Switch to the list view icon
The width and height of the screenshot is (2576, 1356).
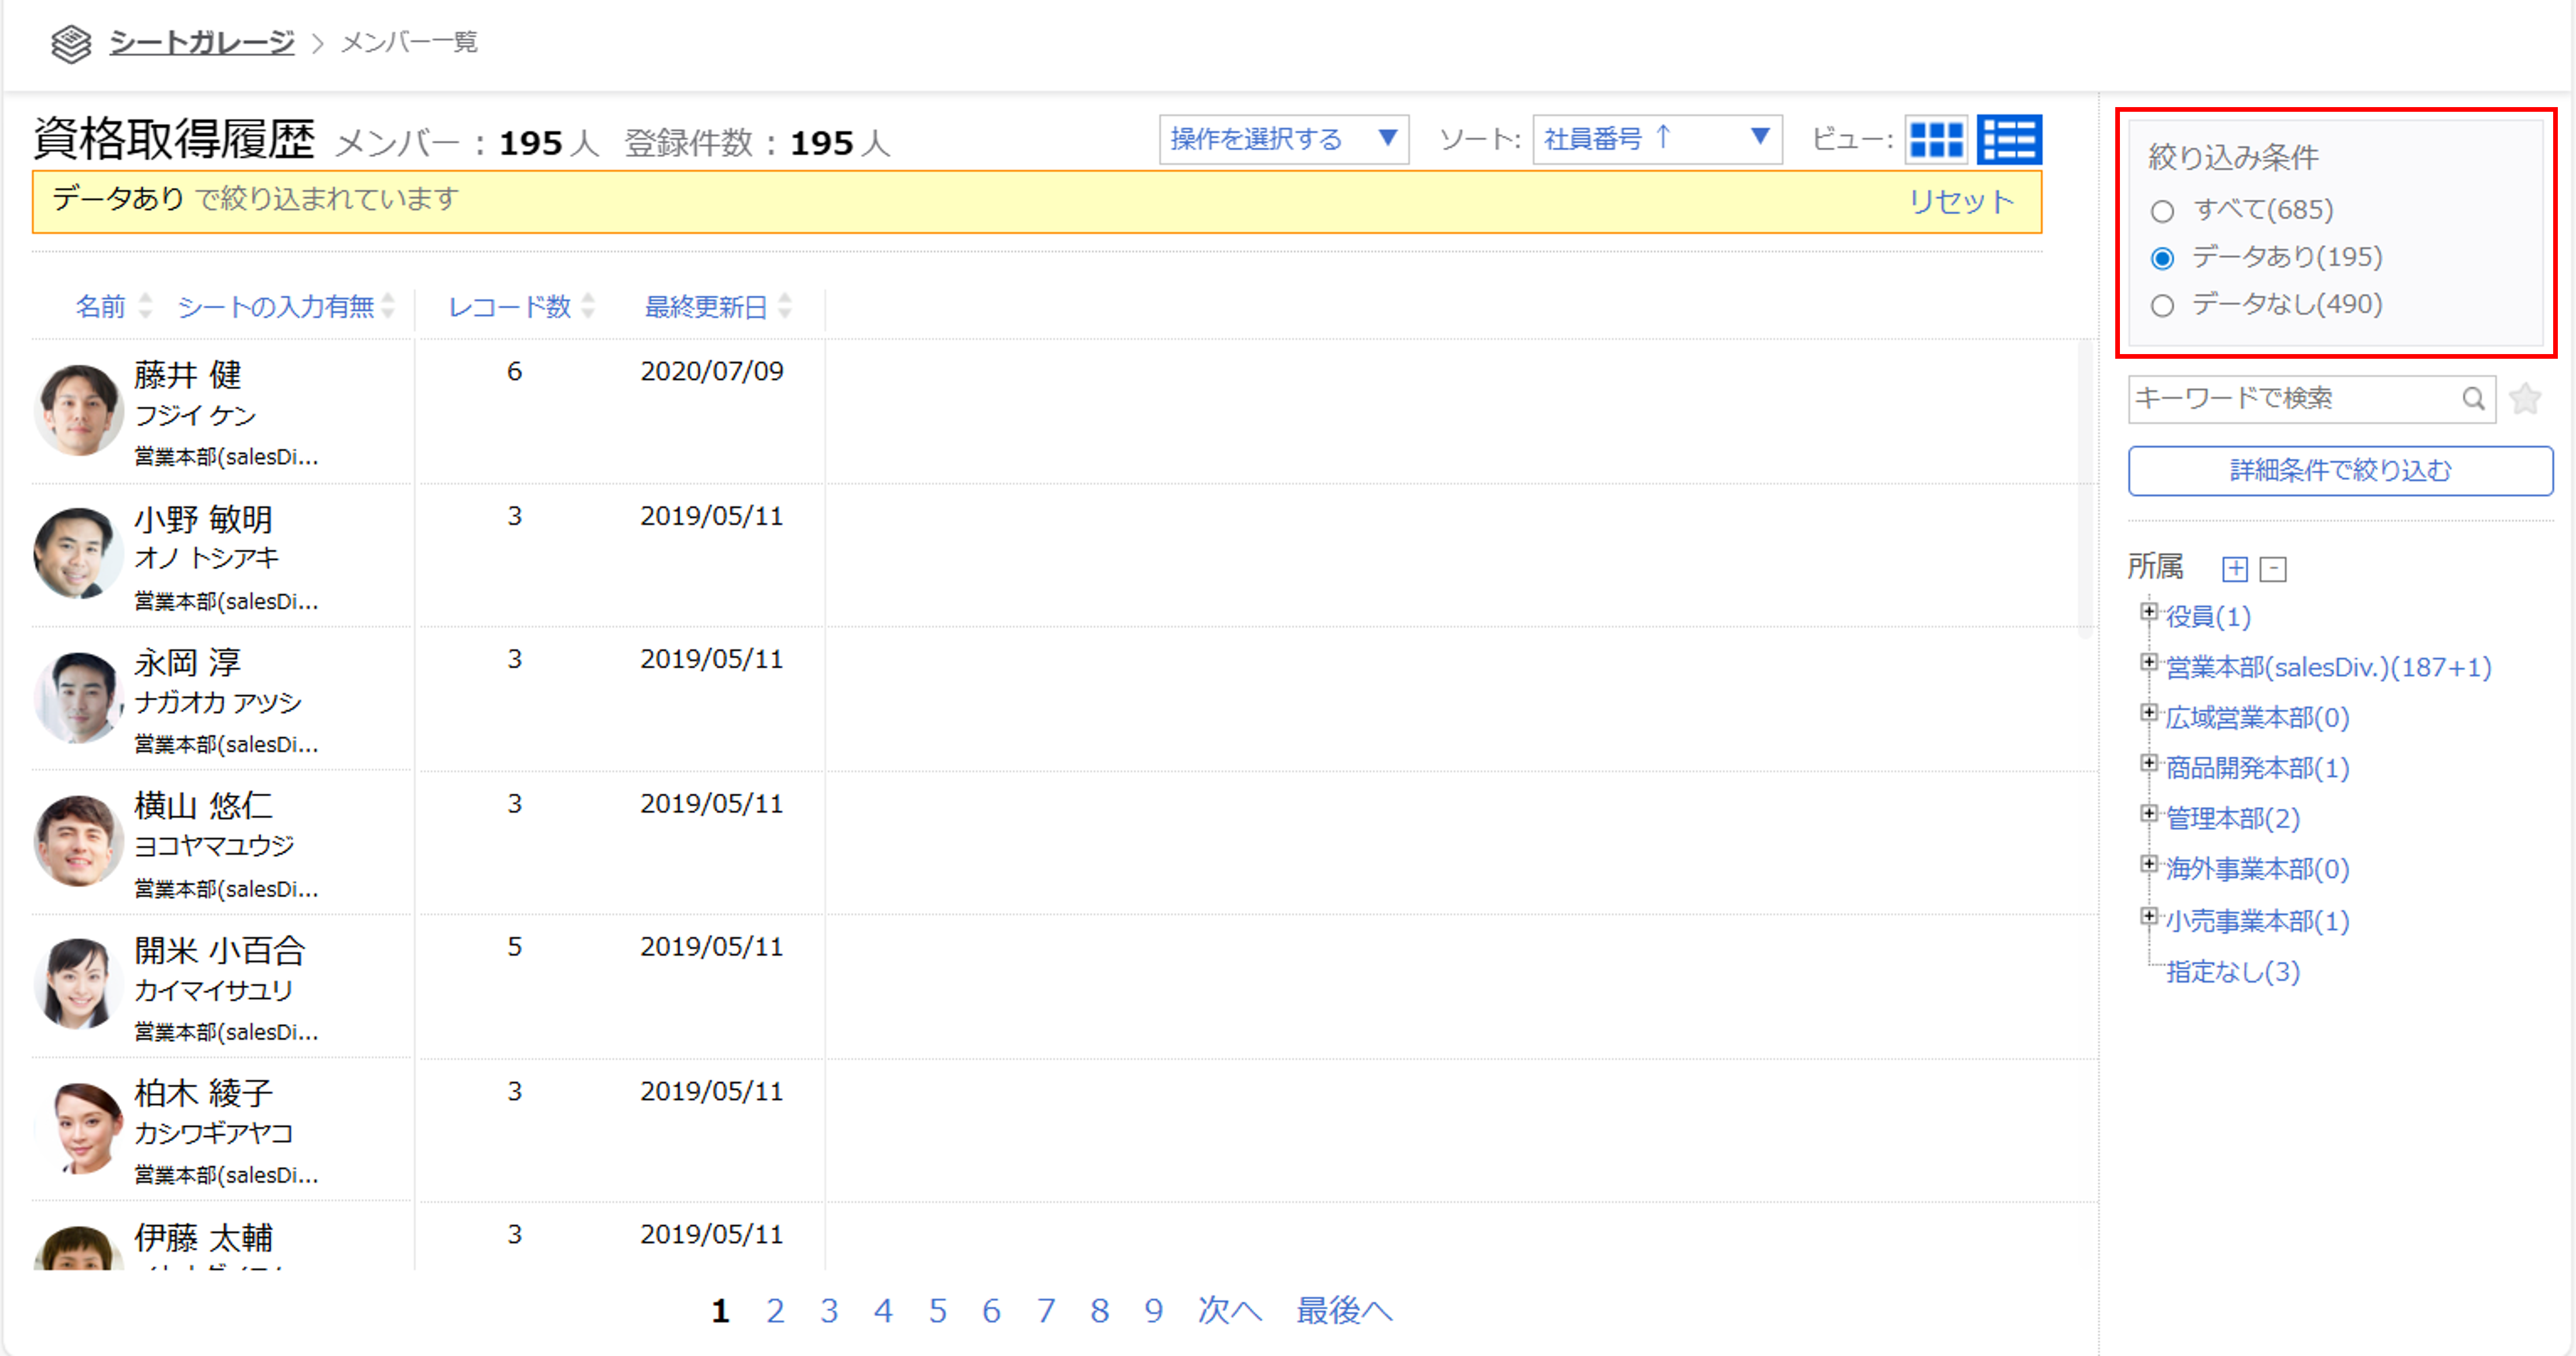click(2009, 139)
